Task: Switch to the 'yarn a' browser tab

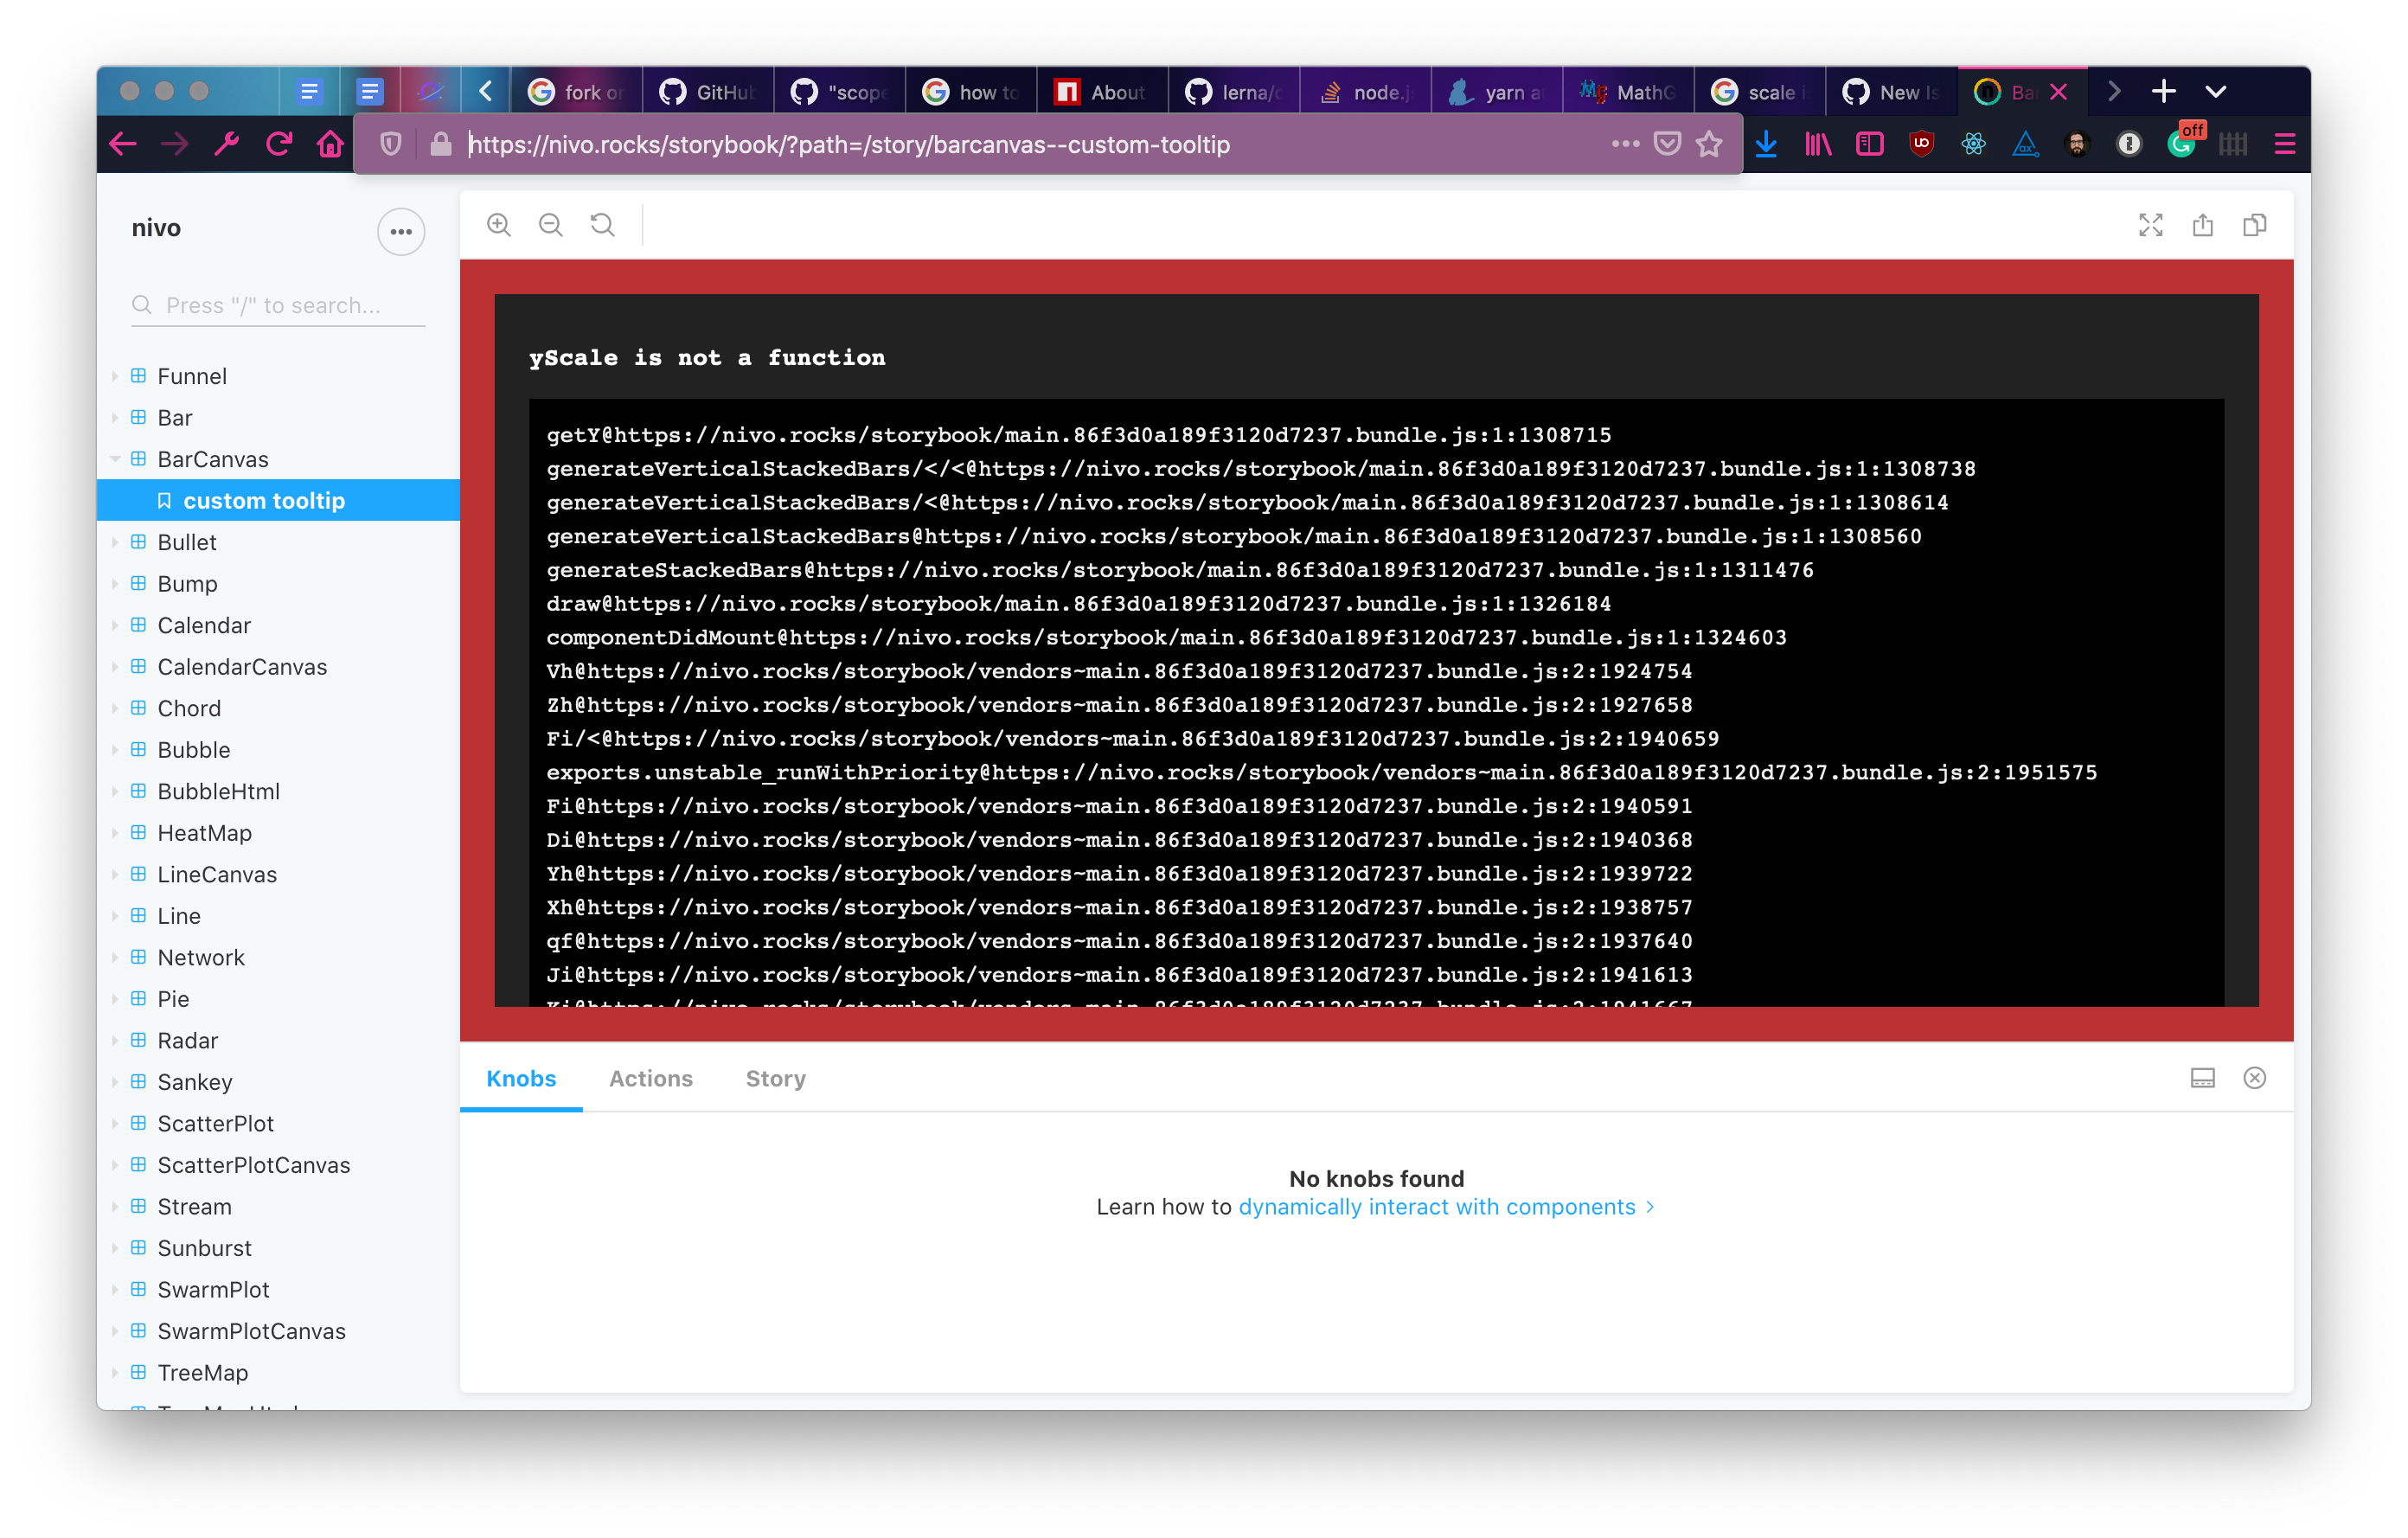Action: click(1497, 92)
